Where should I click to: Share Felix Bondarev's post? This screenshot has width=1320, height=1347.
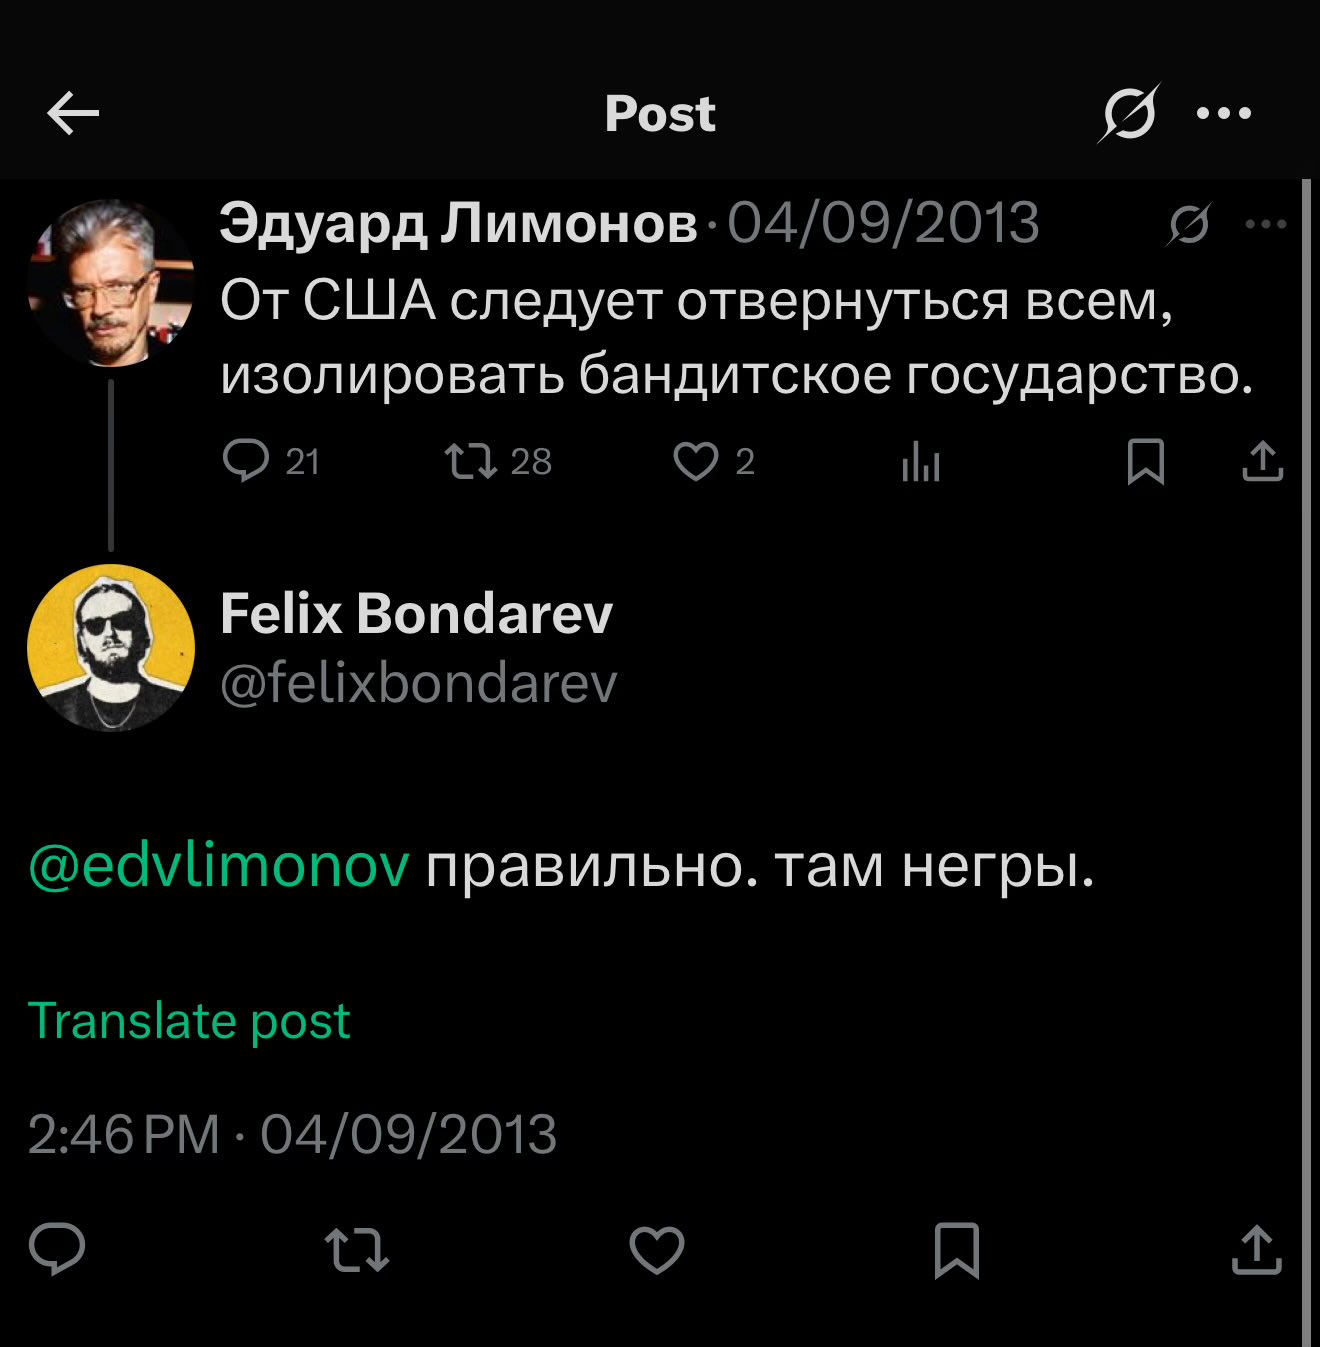(x=1256, y=1250)
